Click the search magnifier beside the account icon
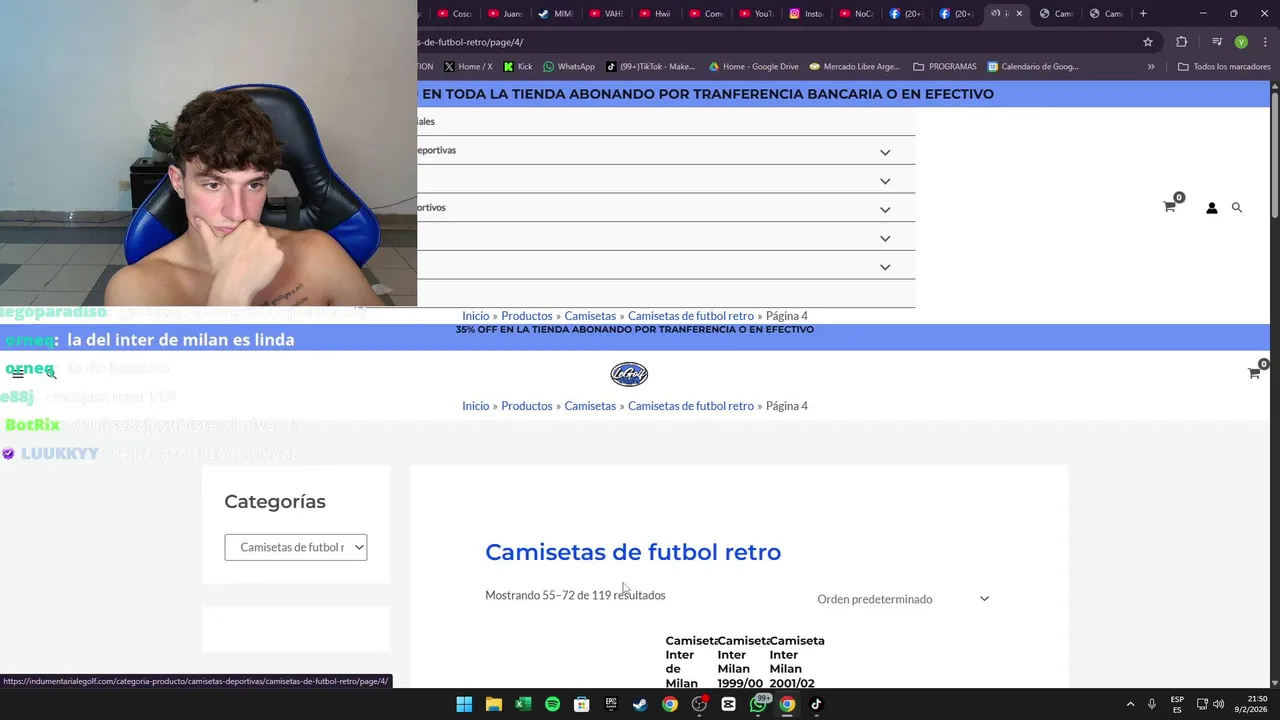This screenshot has width=1280, height=720. tap(1237, 207)
